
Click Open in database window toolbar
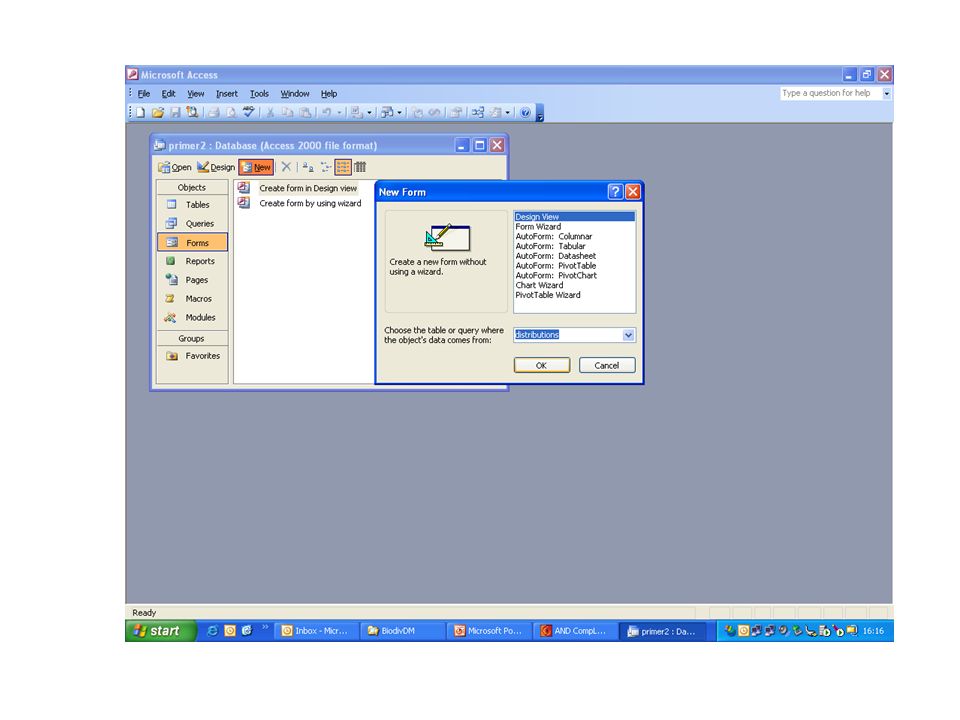(x=175, y=167)
